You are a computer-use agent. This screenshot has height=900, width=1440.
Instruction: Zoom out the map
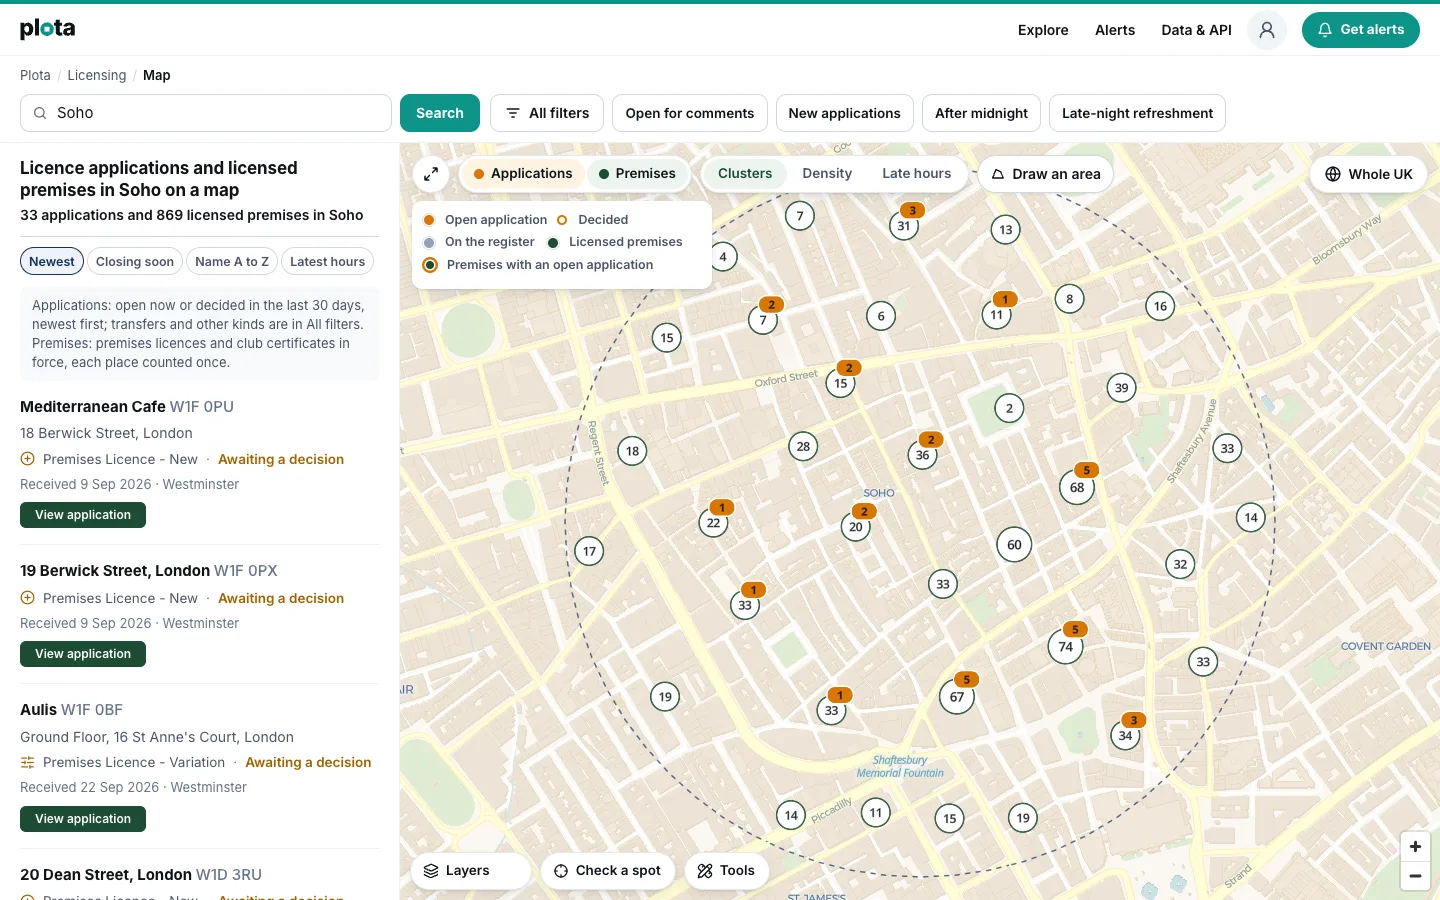(1415, 876)
